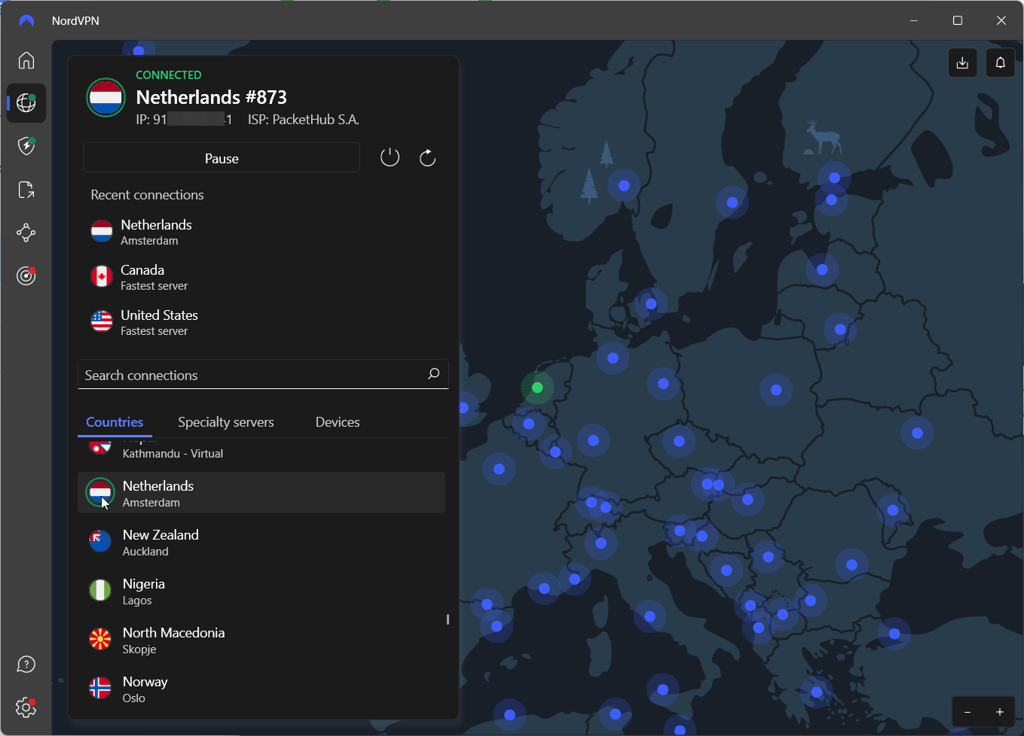The width and height of the screenshot is (1024, 736).
Task: Pause the VPN connection
Action: point(221,158)
